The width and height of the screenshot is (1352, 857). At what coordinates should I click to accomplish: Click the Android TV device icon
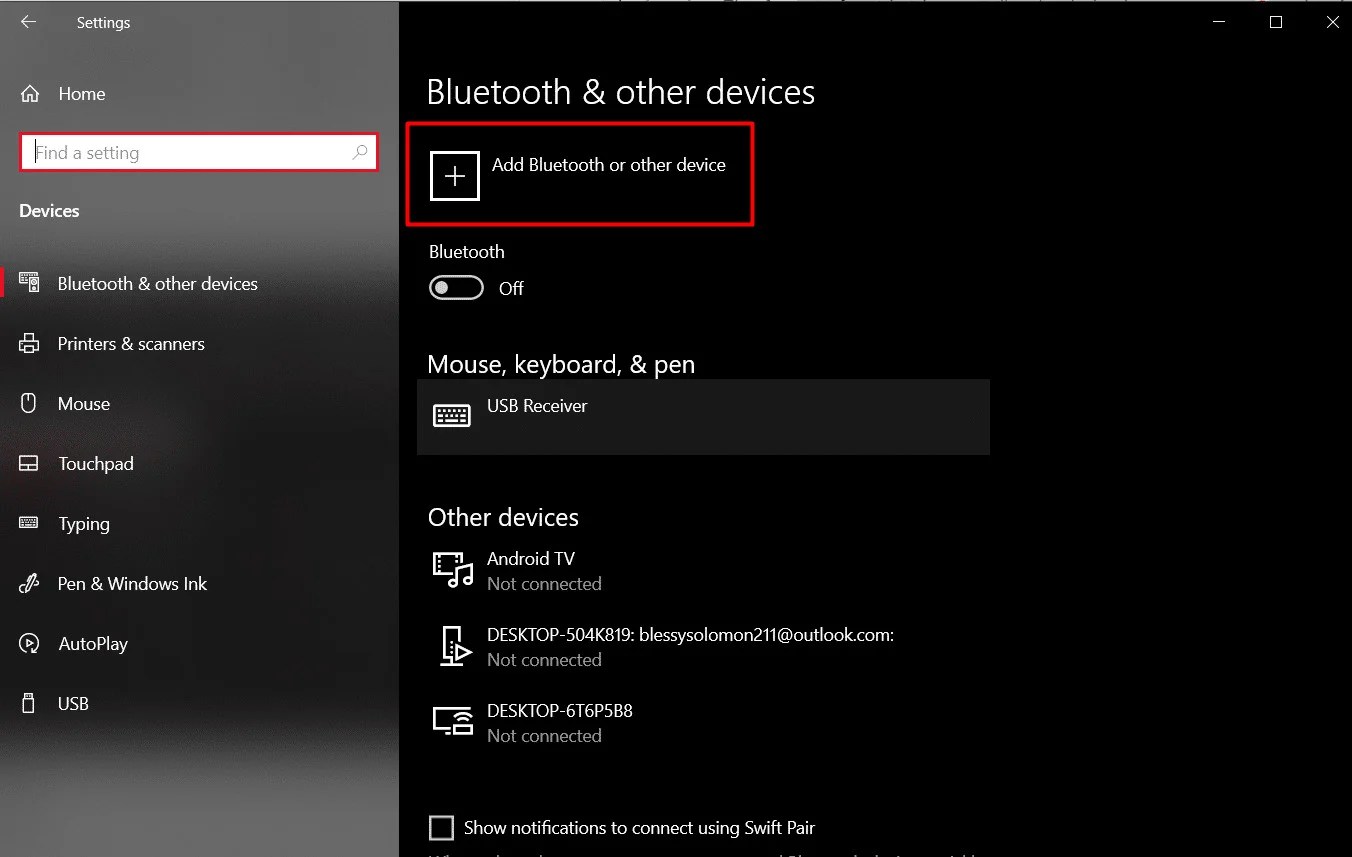coord(452,569)
